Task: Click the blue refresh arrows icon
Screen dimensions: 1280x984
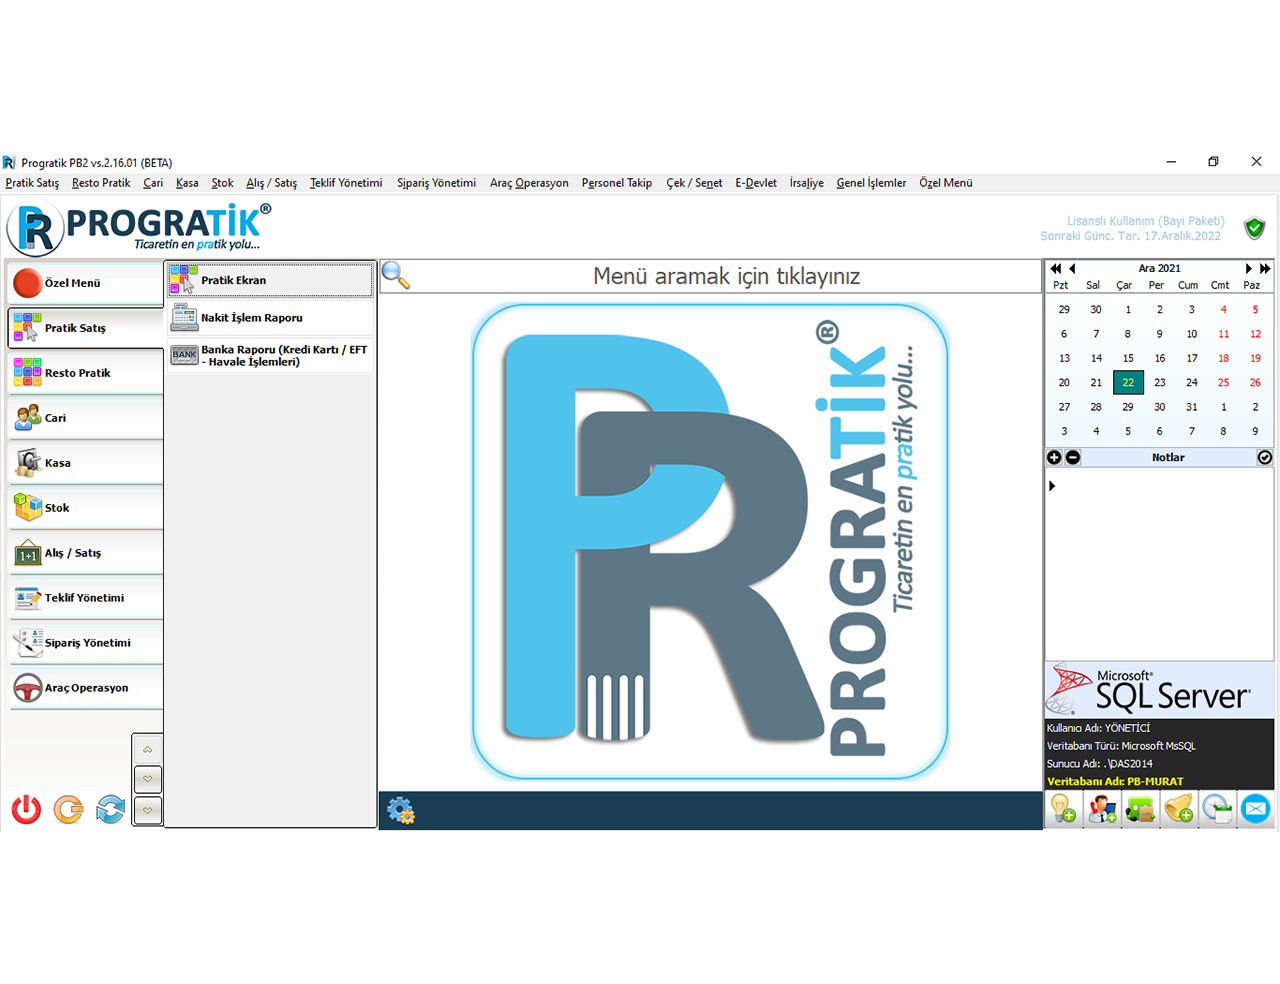Action: (110, 809)
